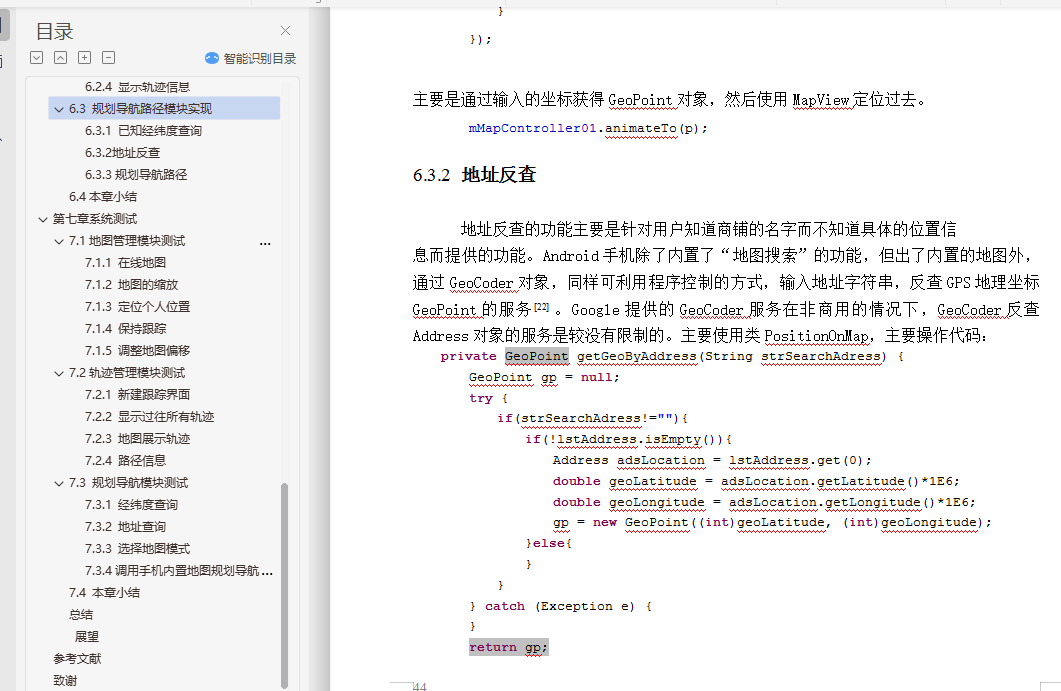This screenshot has height=691, width=1061.
Task: Open more options for 7.1 地图管理模块测试
Action: (x=265, y=243)
